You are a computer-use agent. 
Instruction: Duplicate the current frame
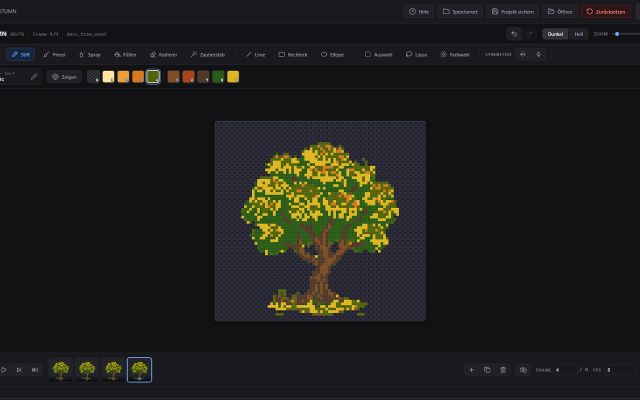(x=487, y=370)
